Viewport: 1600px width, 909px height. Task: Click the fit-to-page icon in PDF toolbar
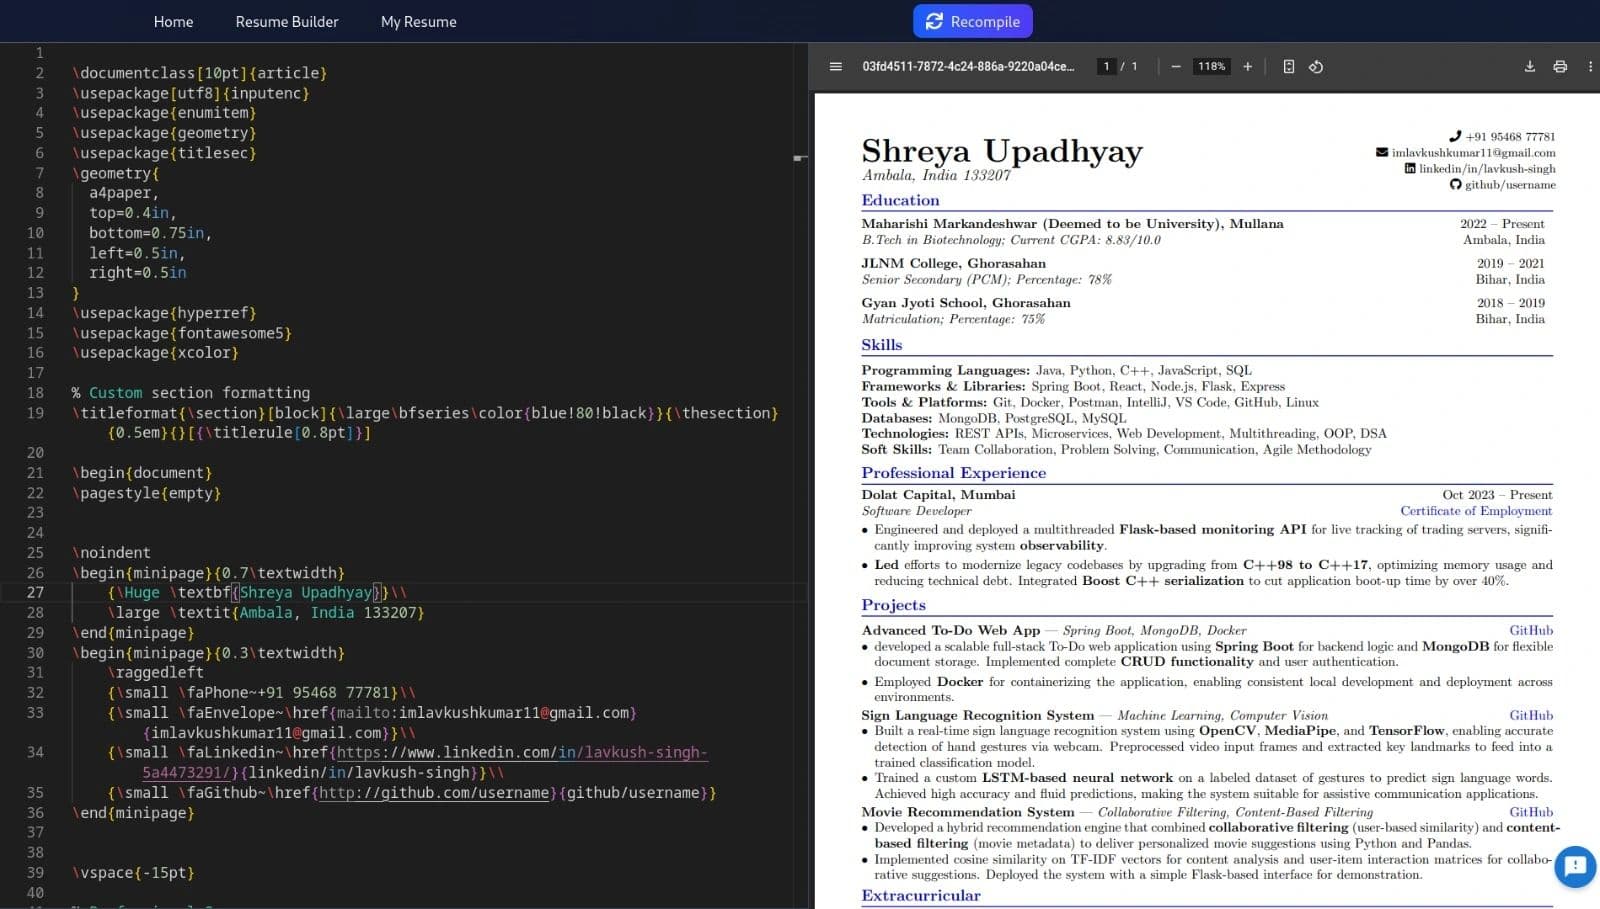pos(1289,67)
